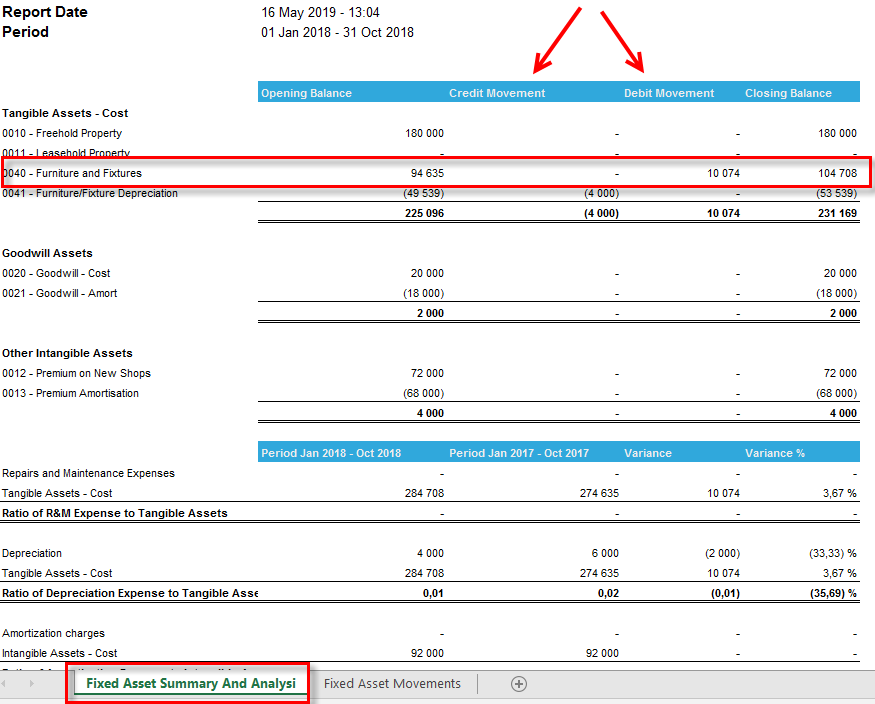Select Furniture/Fixture Depreciation row label
The width and height of the screenshot is (875, 704).
(90, 194)
